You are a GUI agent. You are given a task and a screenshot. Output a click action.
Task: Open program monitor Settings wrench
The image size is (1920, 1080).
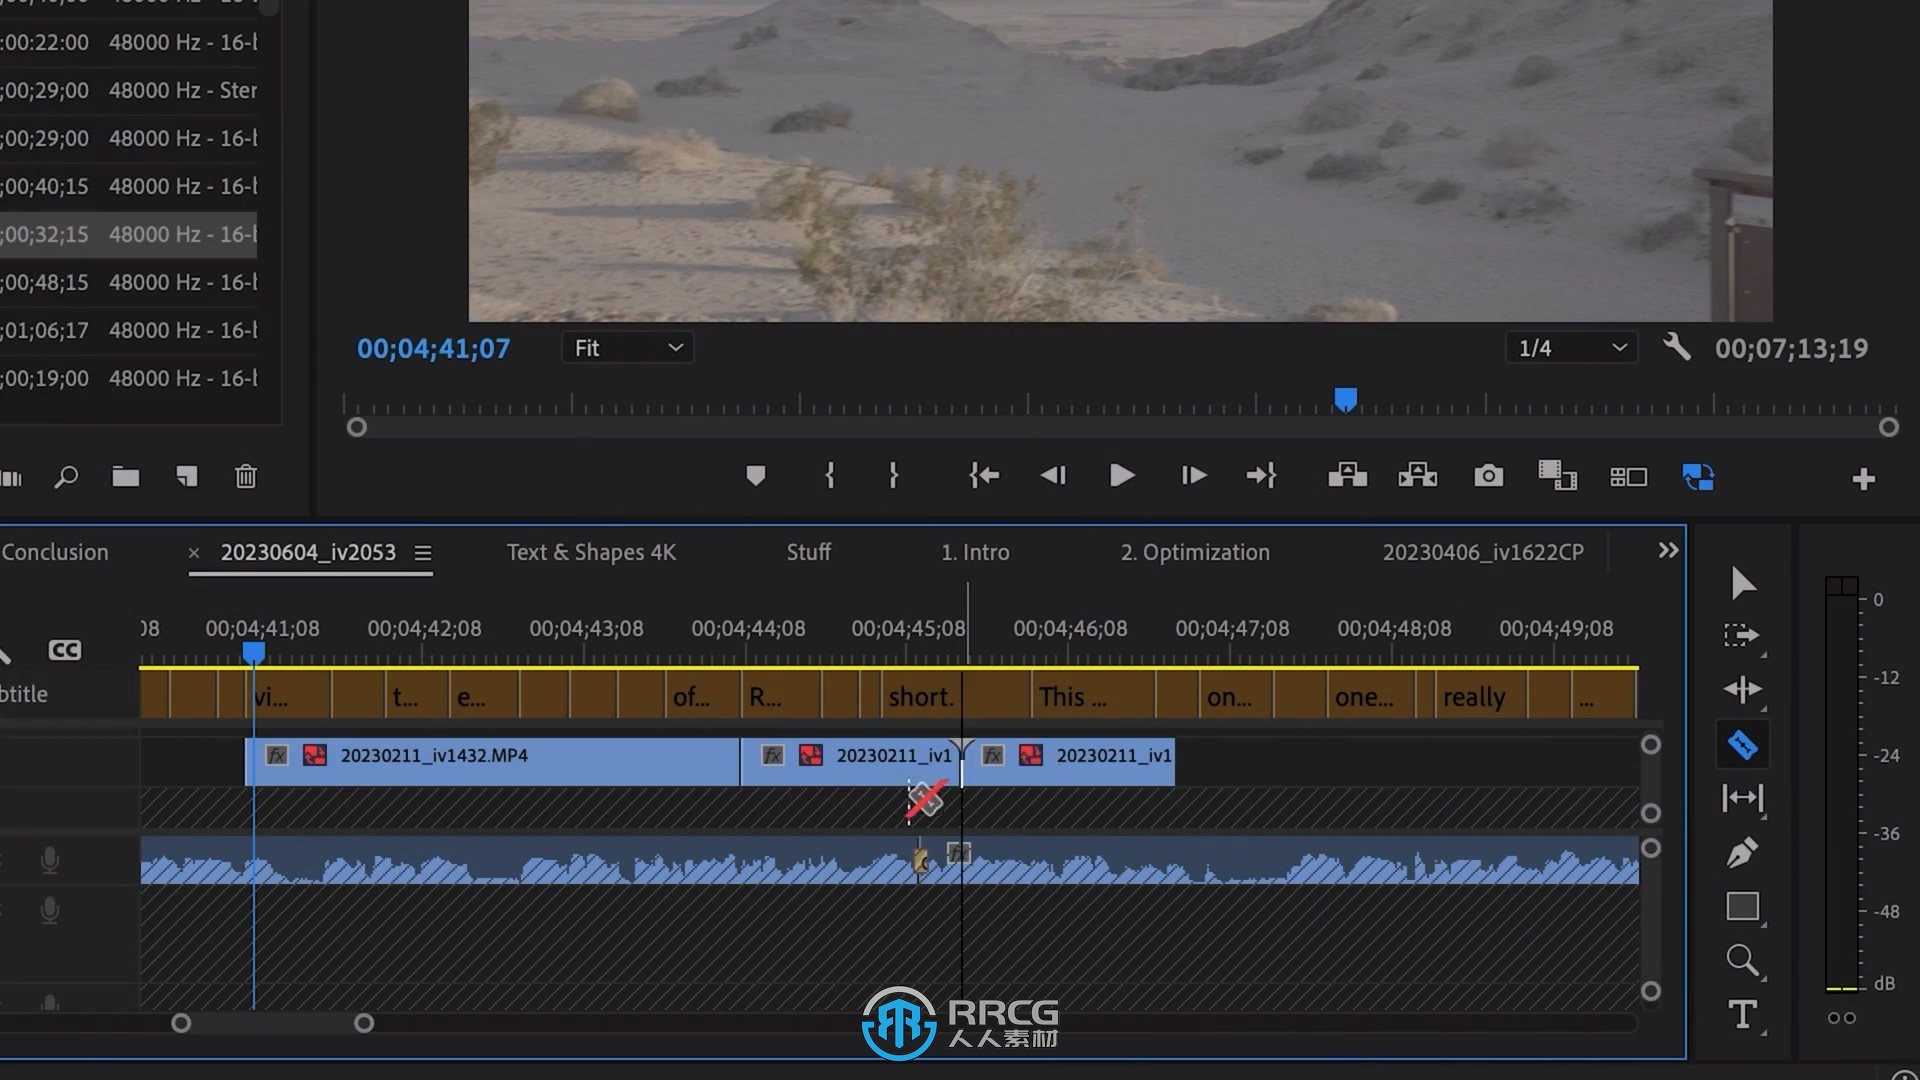[x=1677, y=347]
